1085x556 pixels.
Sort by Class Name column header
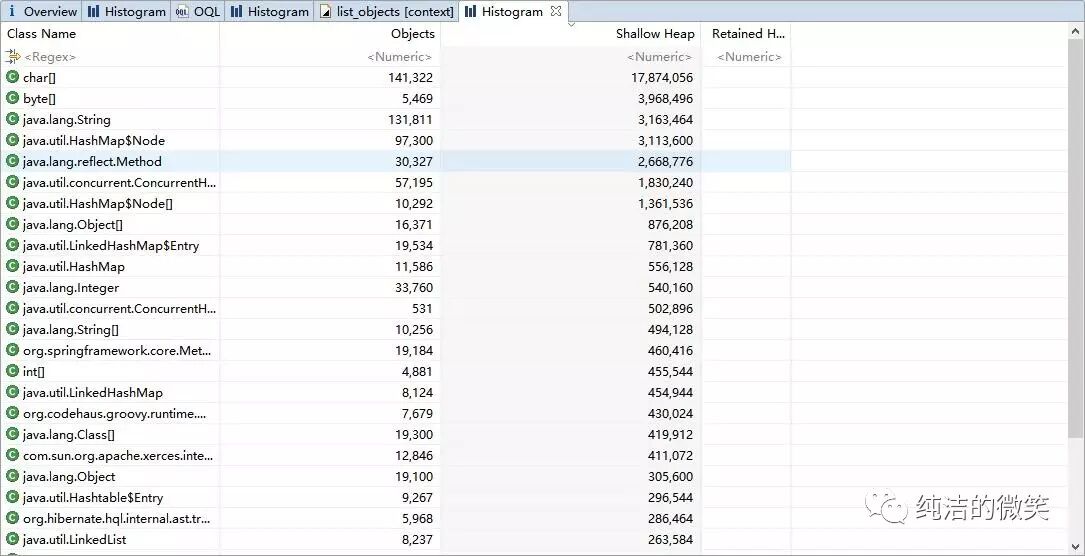(42, 33)
